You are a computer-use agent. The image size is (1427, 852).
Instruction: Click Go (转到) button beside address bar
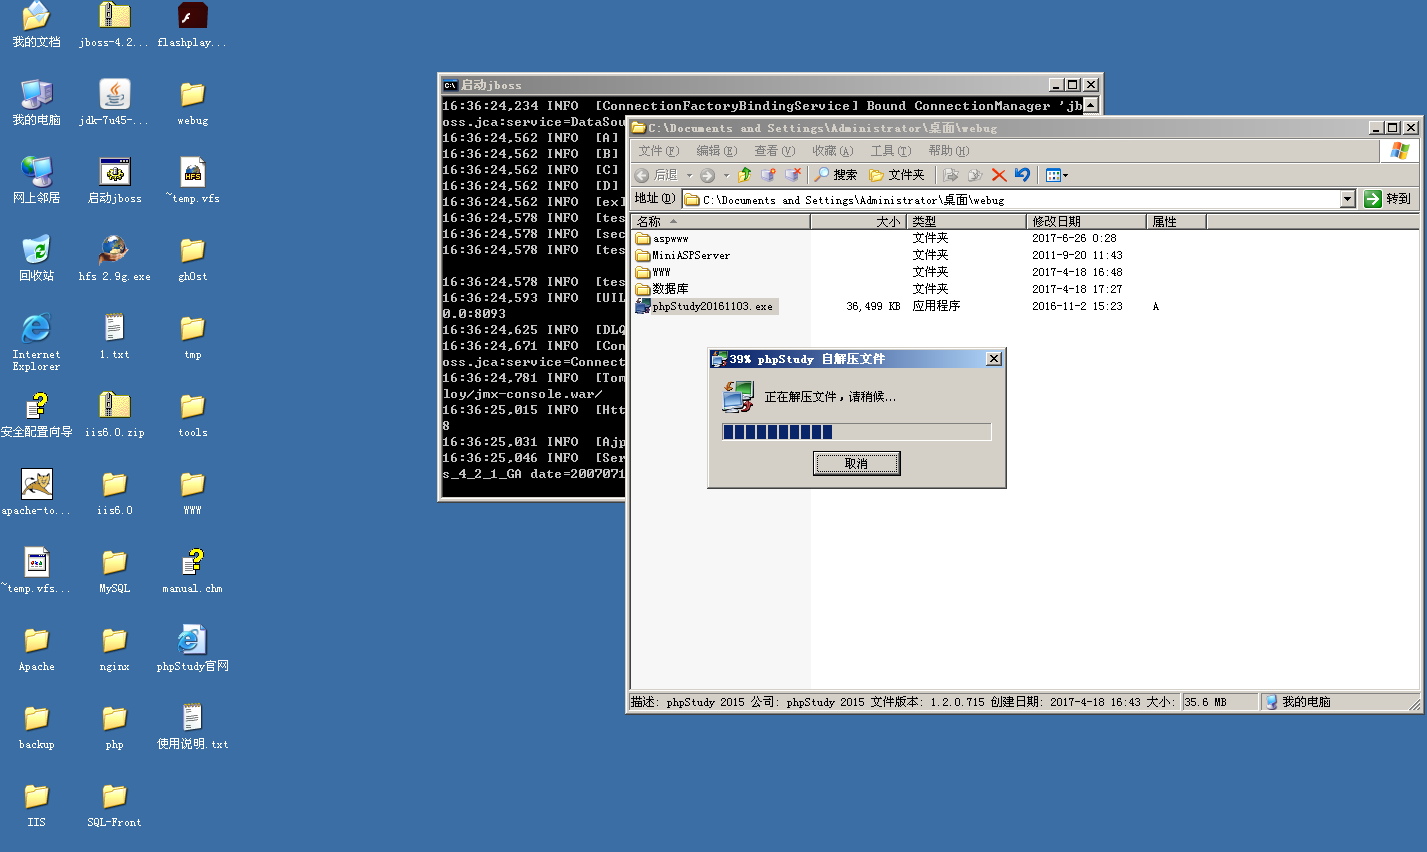1388,199
